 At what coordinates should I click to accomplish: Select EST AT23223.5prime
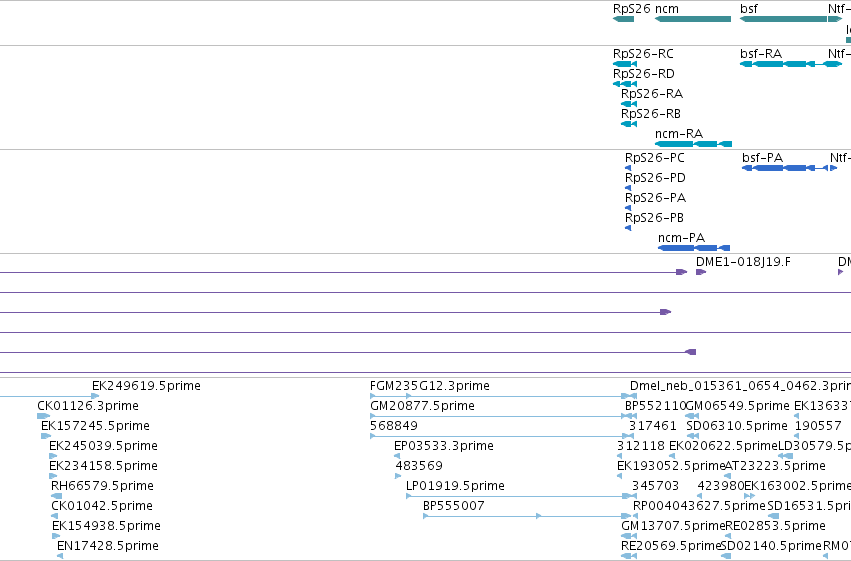coord(776,466)
